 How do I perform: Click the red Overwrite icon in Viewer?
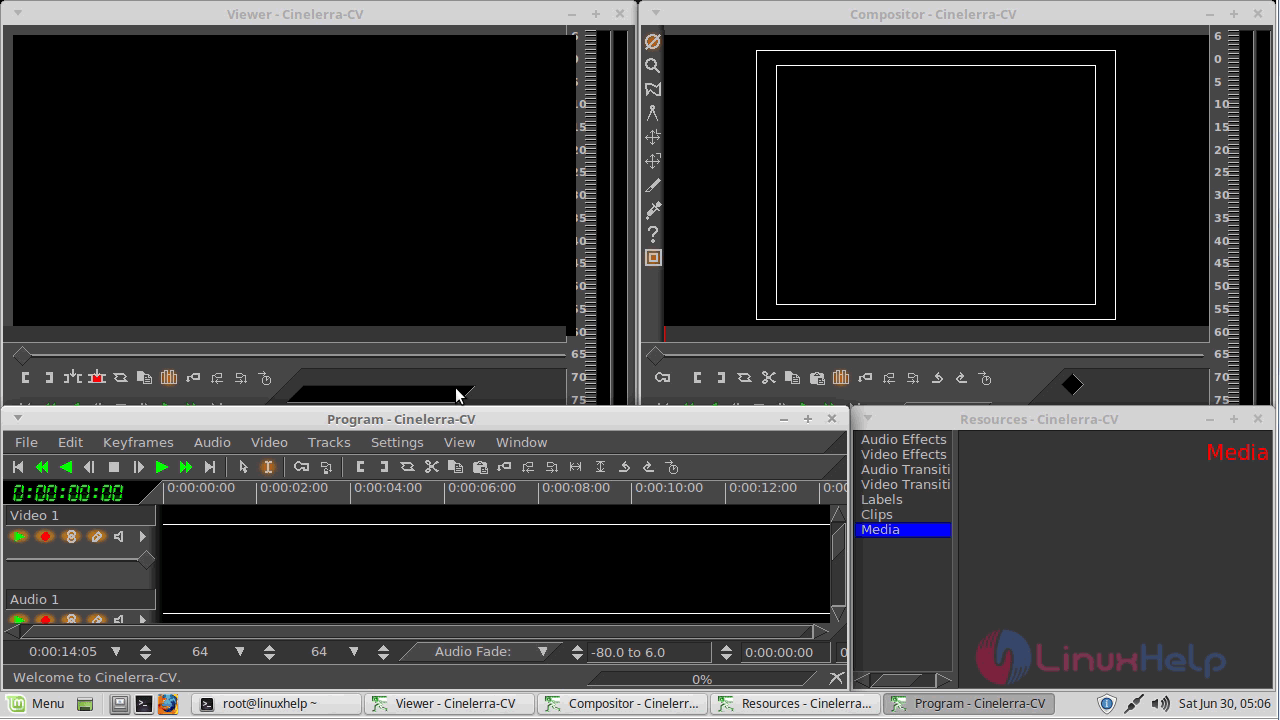(x=96, y=378)
